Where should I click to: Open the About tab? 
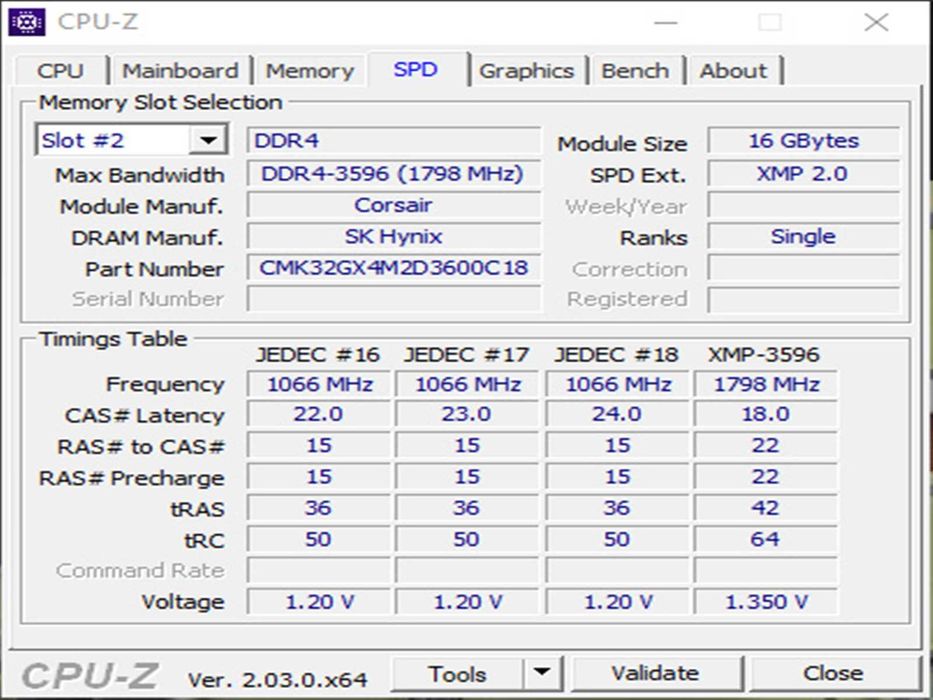point(733,71)
